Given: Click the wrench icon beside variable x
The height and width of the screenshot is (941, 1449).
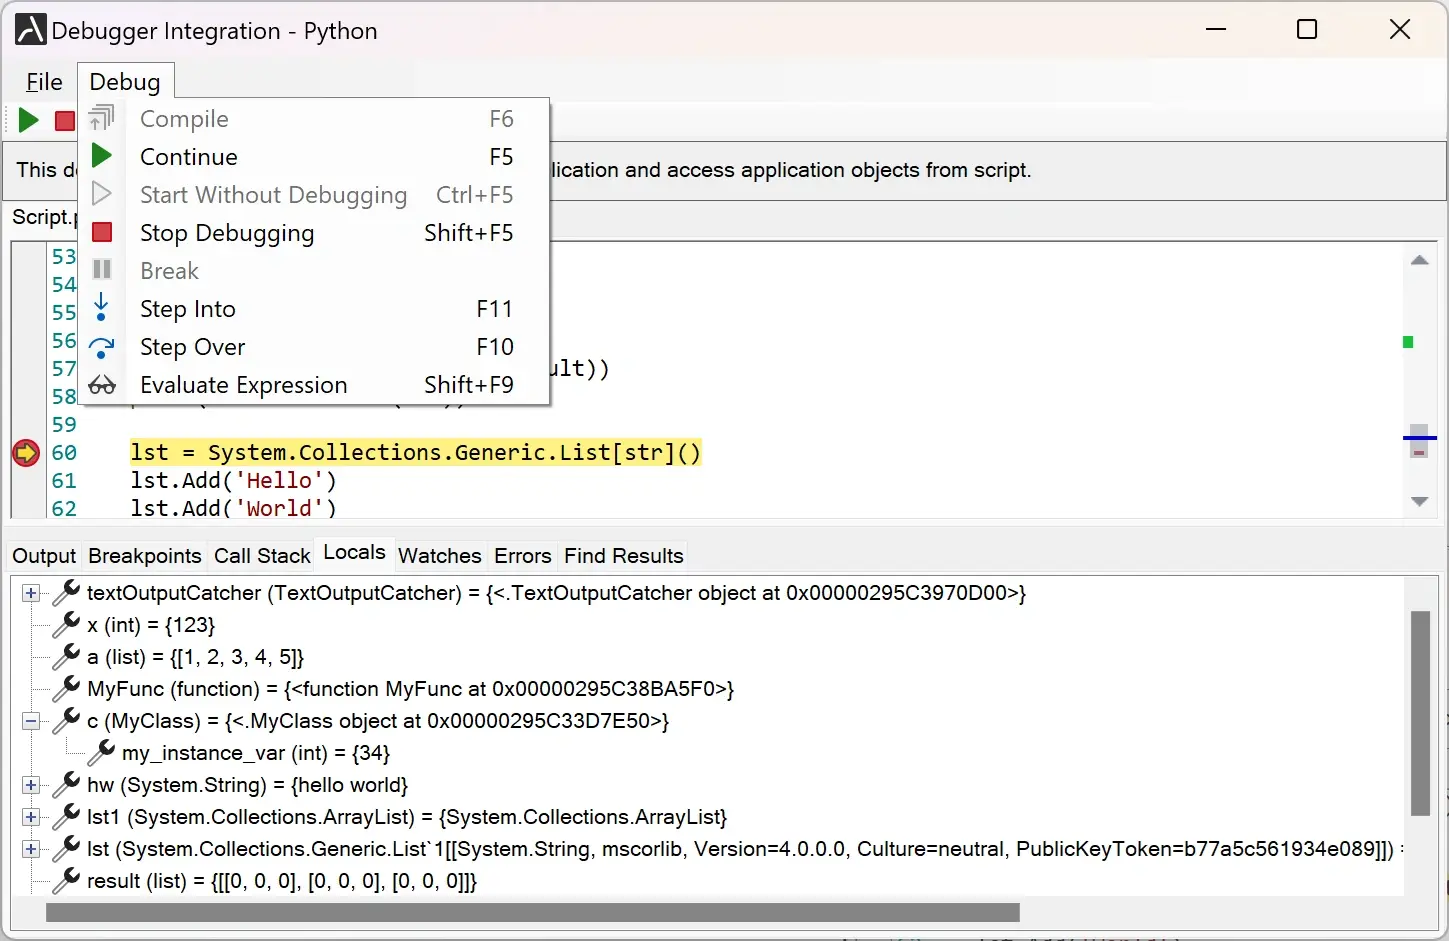Looking at the screenshot, I should pos(65,624).
